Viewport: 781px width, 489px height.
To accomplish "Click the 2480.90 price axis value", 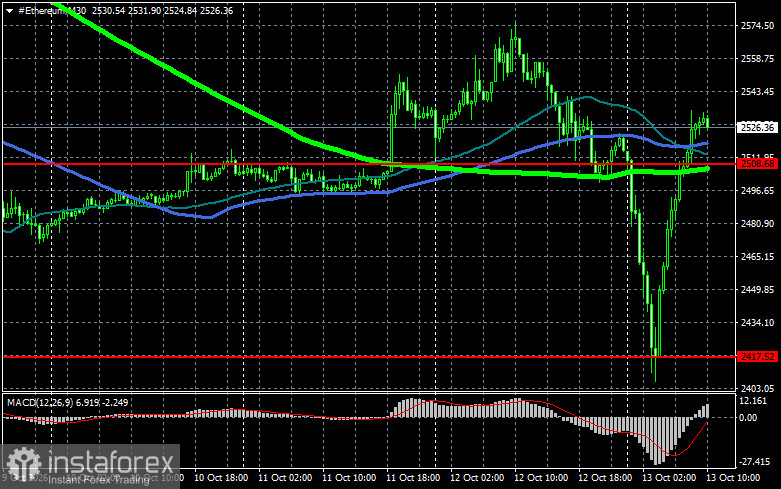I will click(x=757, y=224).
